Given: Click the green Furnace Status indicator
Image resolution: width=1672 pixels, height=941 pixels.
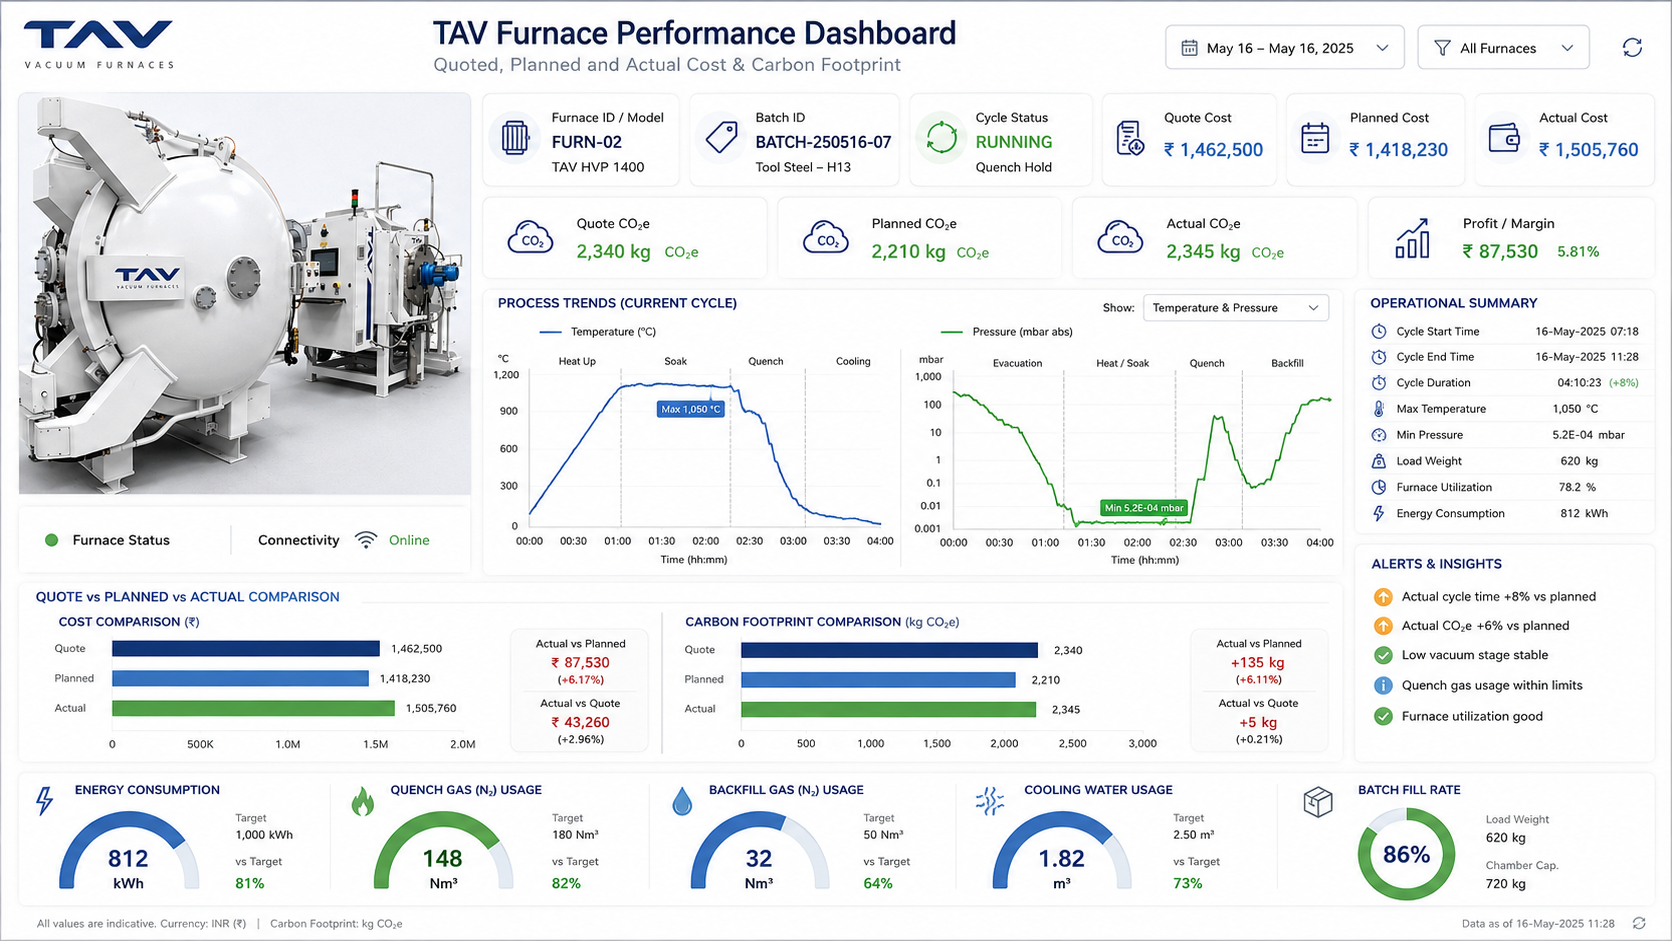Looking at the screenshot, I should 52,540.
